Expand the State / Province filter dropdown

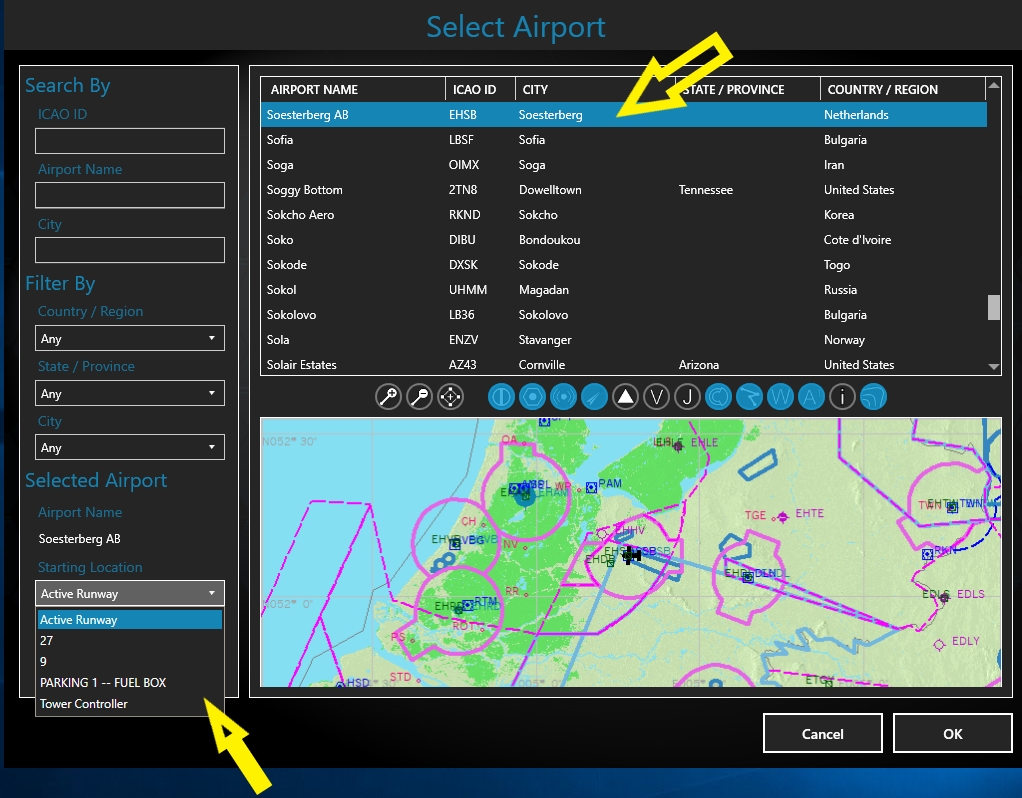130,393
